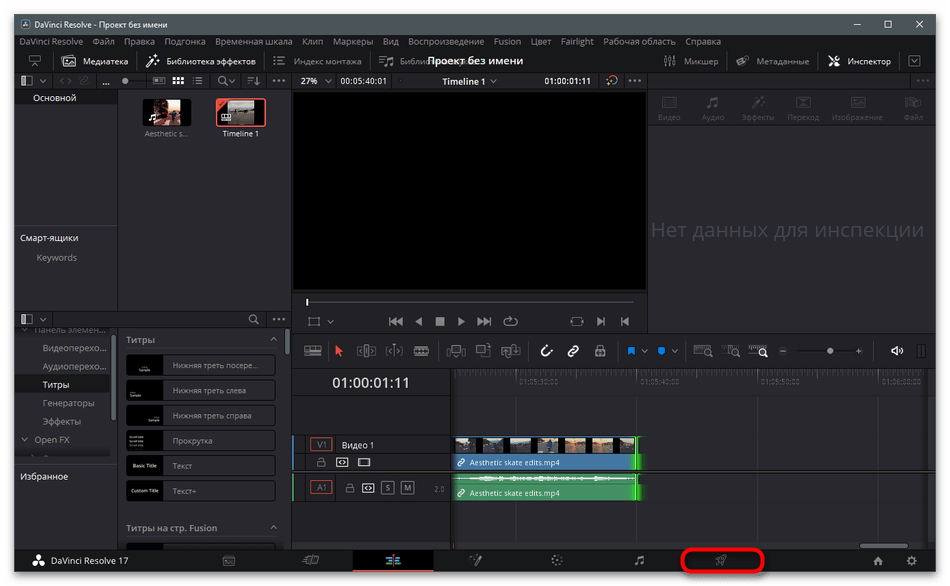950x586 pixels.
Task: Open the Инспектор panel button
Action: [860, 61]
